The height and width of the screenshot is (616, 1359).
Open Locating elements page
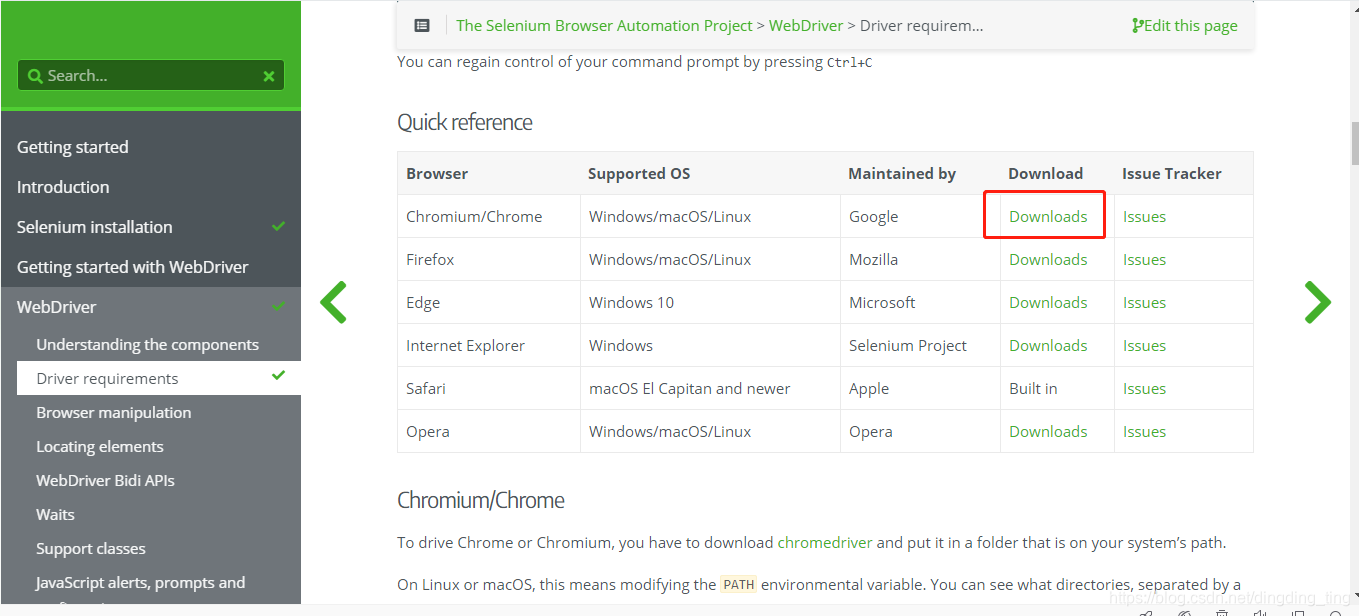[100, 447]
